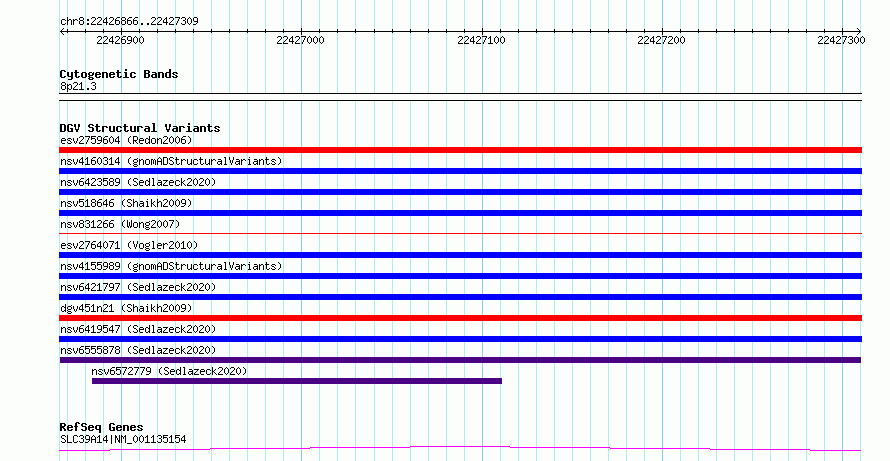Click the RefSeq Genes track heading
This screenshot has height=461, width=890.
pos(101,427)
